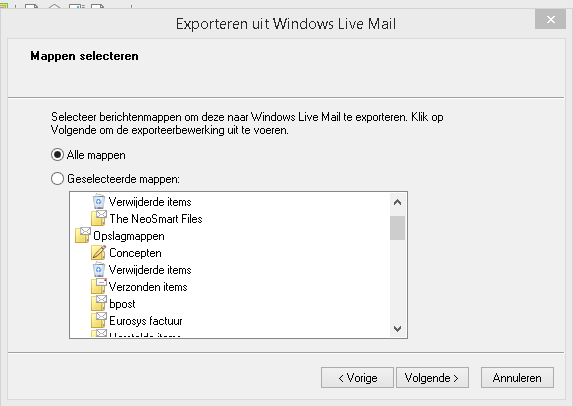Click recycle bin icon under Opslagmappen
The height and width of the screenshot is (406, 573).
(x=98, y=270)
